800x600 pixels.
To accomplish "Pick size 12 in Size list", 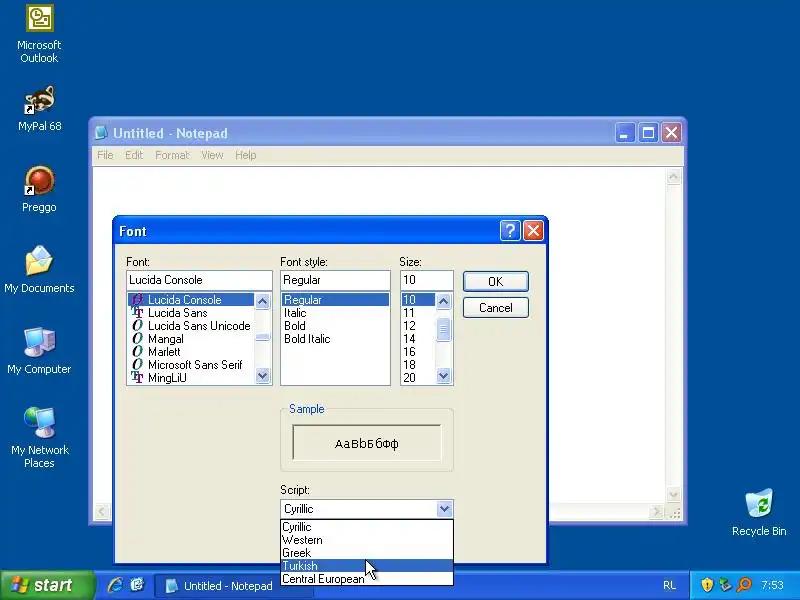I will point(418,326).
